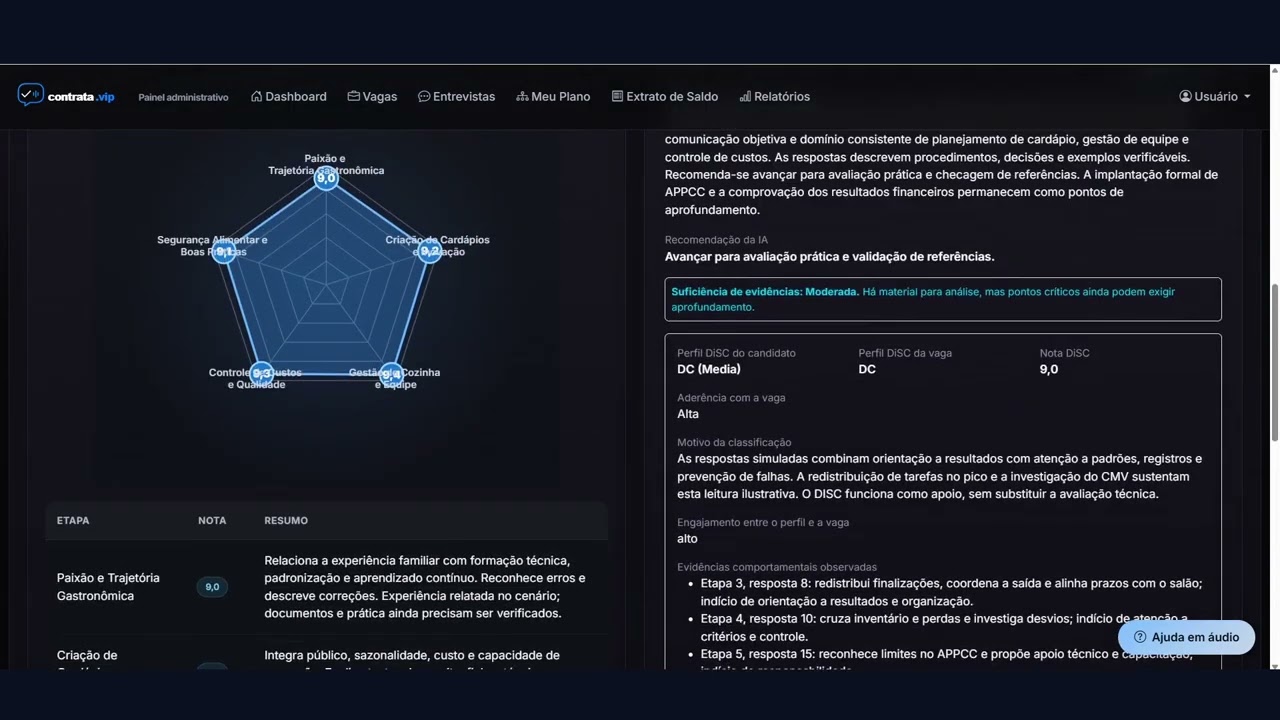Go to the Vagas page
The width and height of the screenshot is (1280, 720).
tap(372, 97)
